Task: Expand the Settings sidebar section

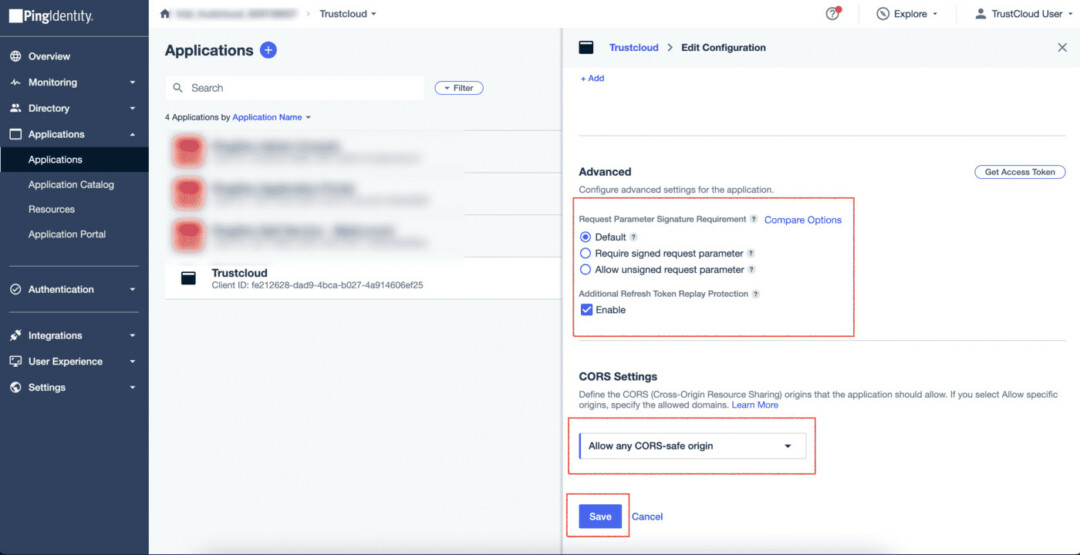Action: click(133, 388)
